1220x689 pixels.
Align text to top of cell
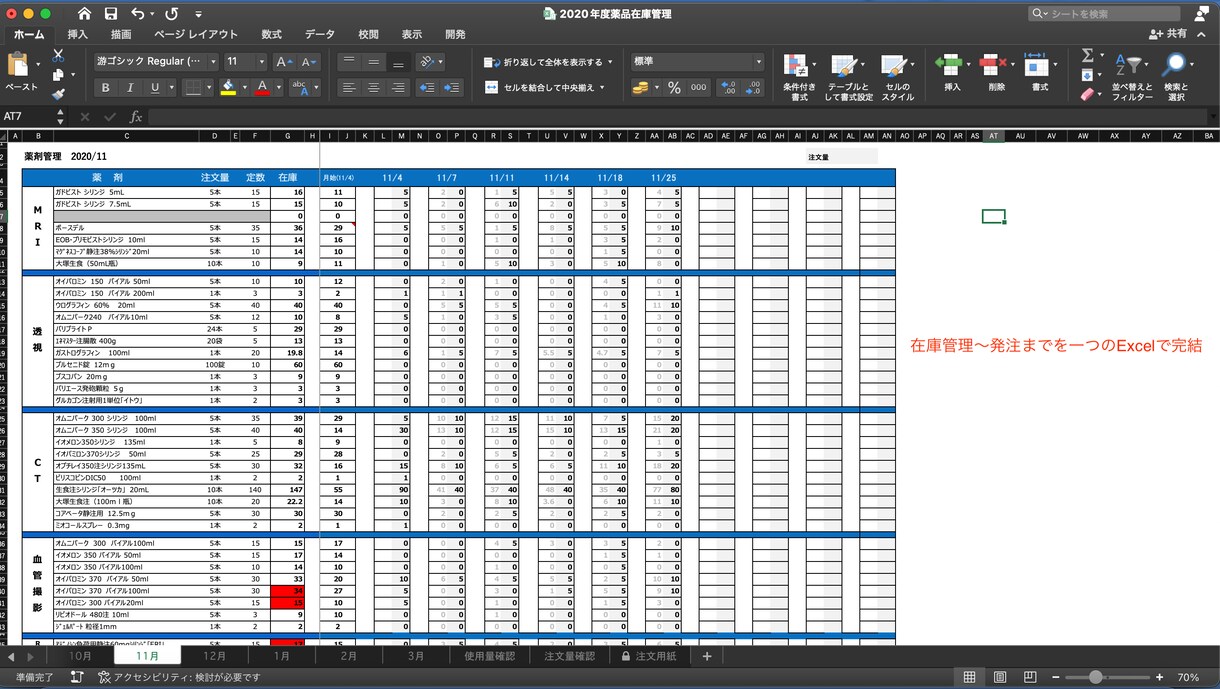(x=349, y=61)
